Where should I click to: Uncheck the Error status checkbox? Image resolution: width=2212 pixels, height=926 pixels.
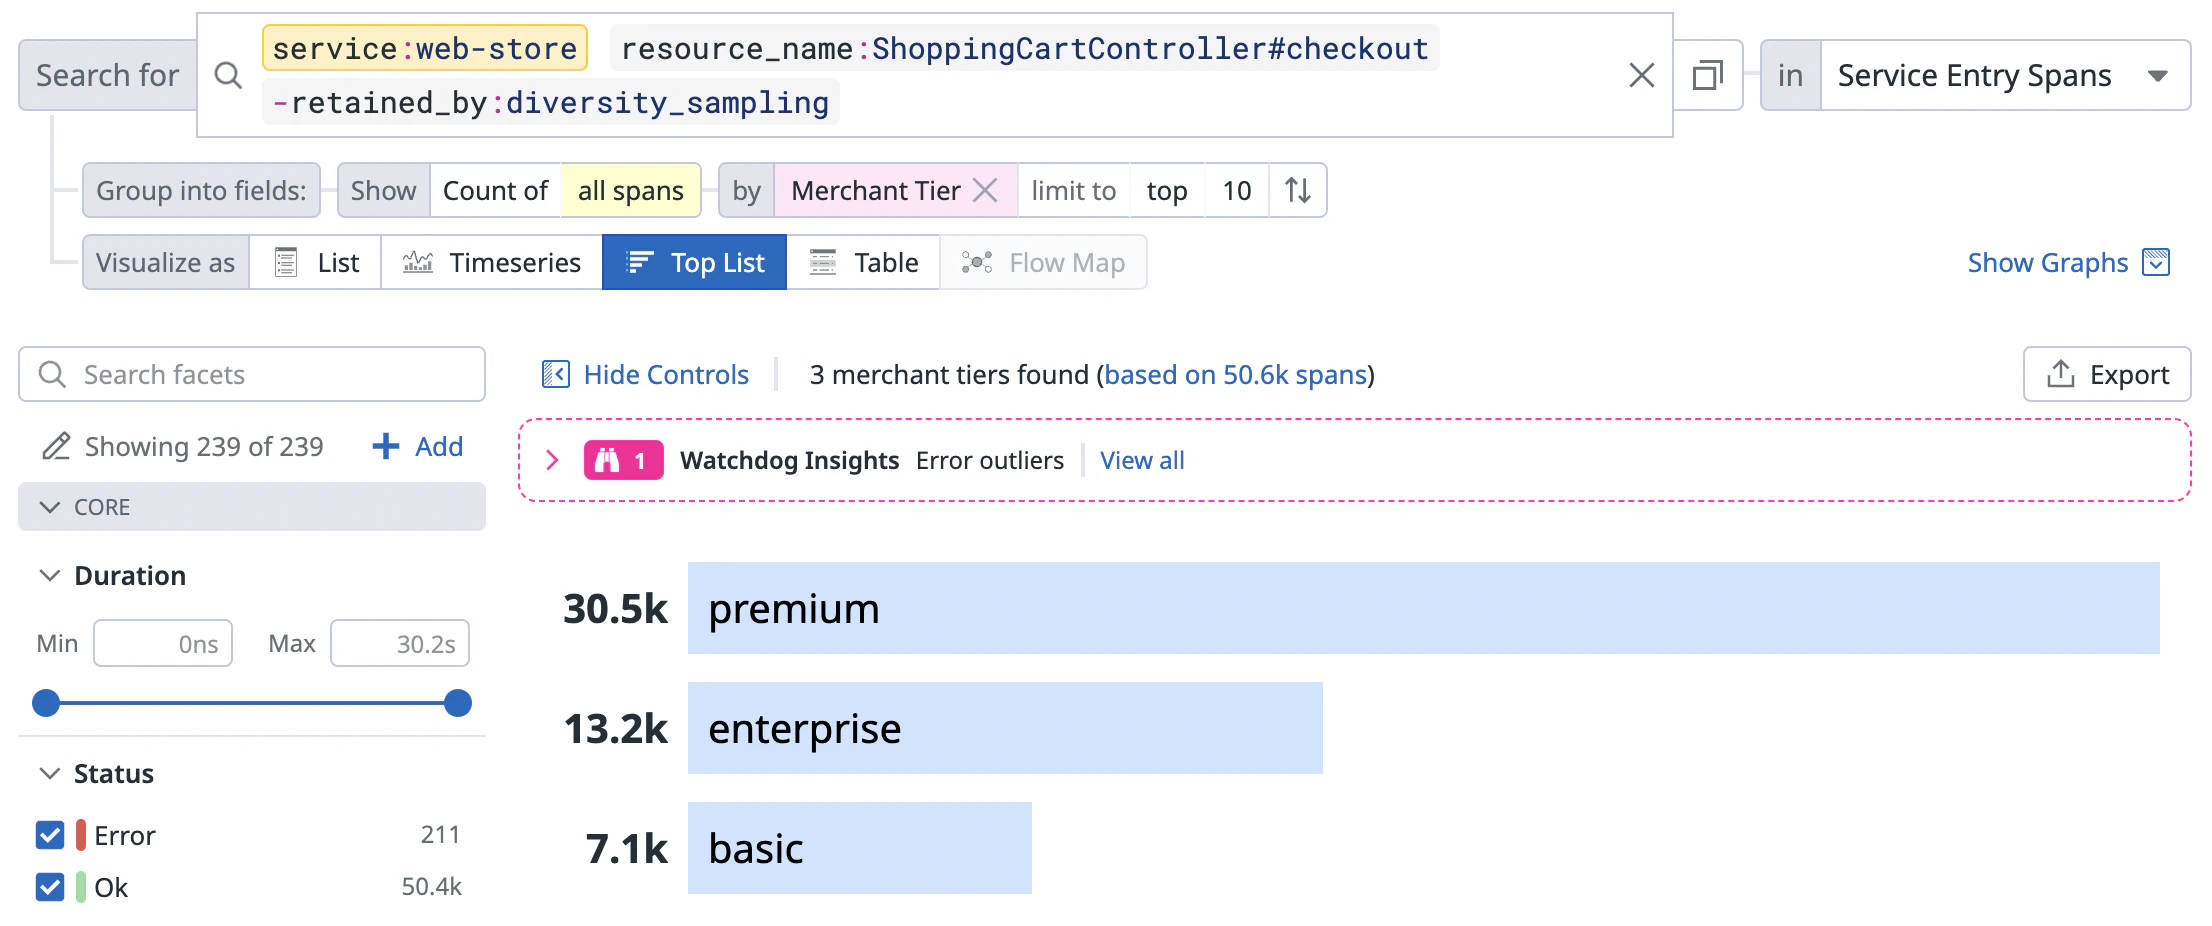click(x=50, y=835)
